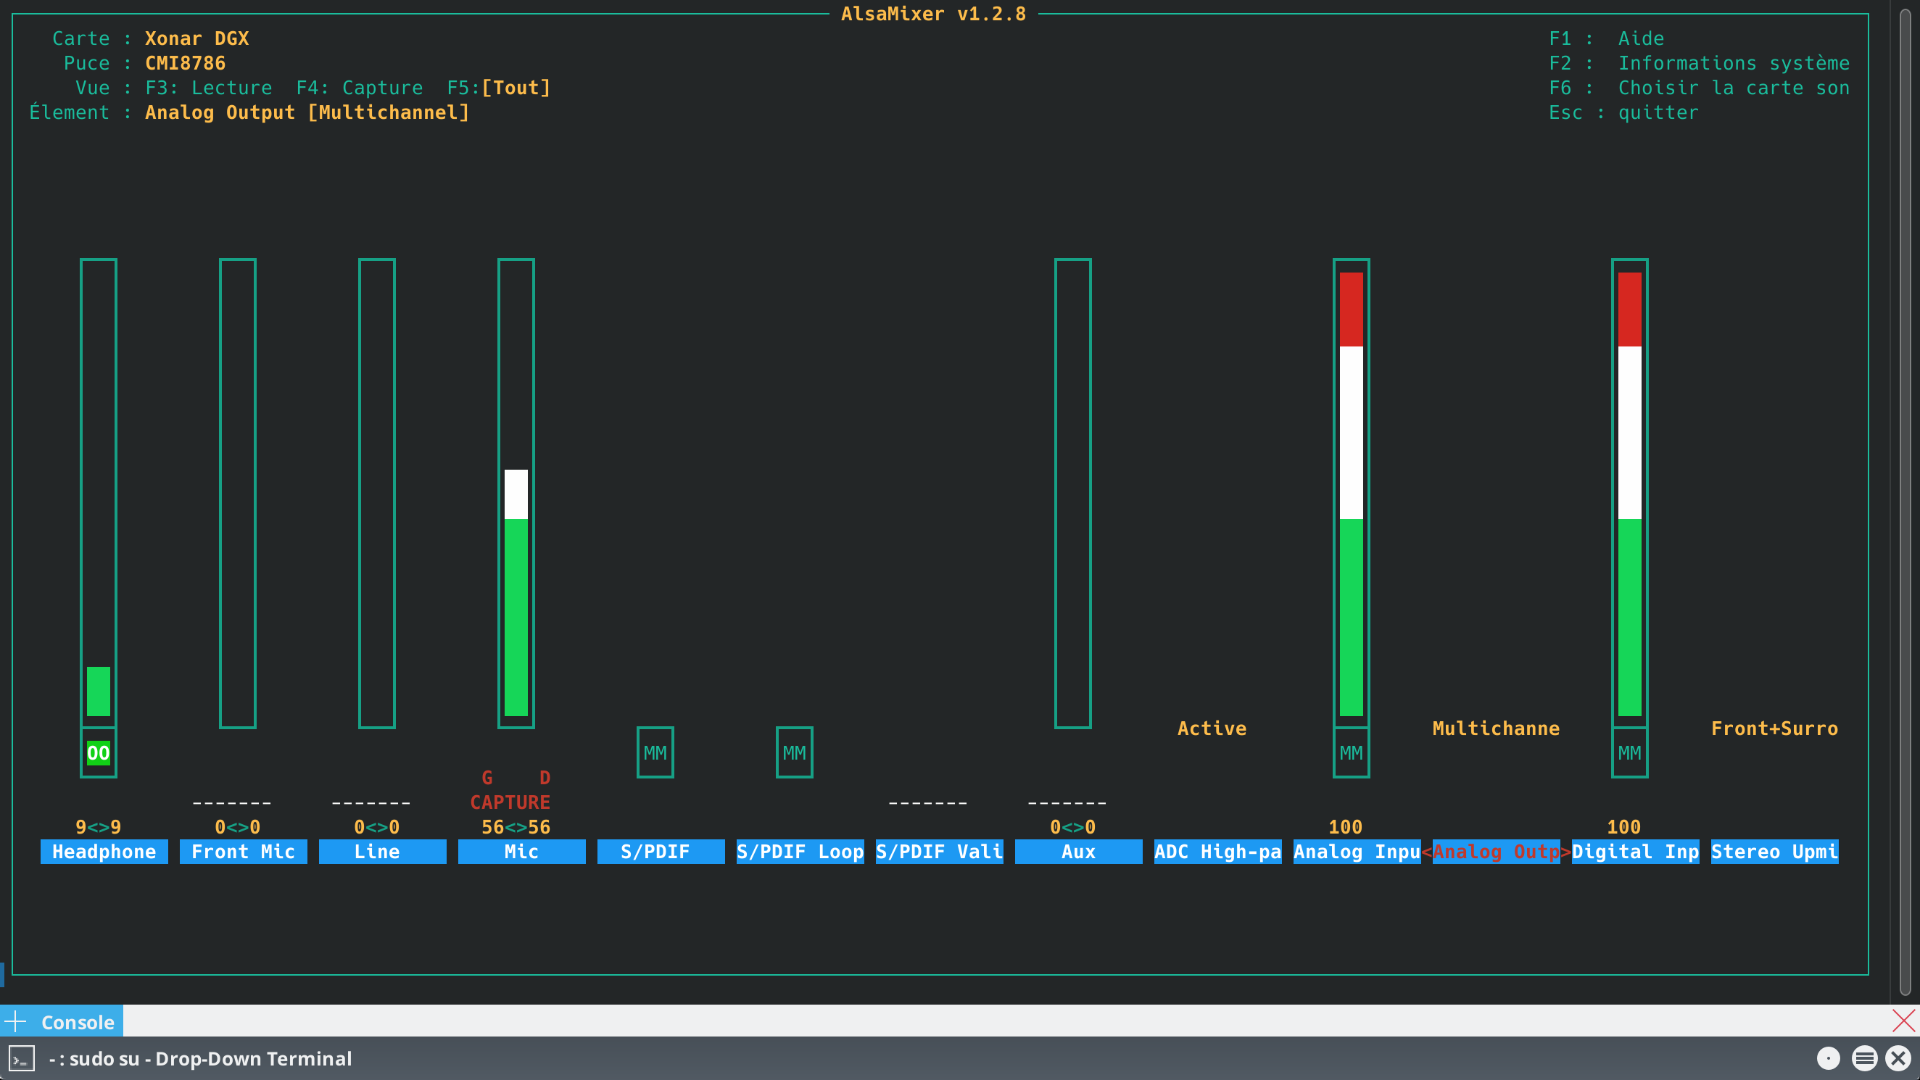
Task: Toggle S/PDIF mute box MM
Action: 655,753
